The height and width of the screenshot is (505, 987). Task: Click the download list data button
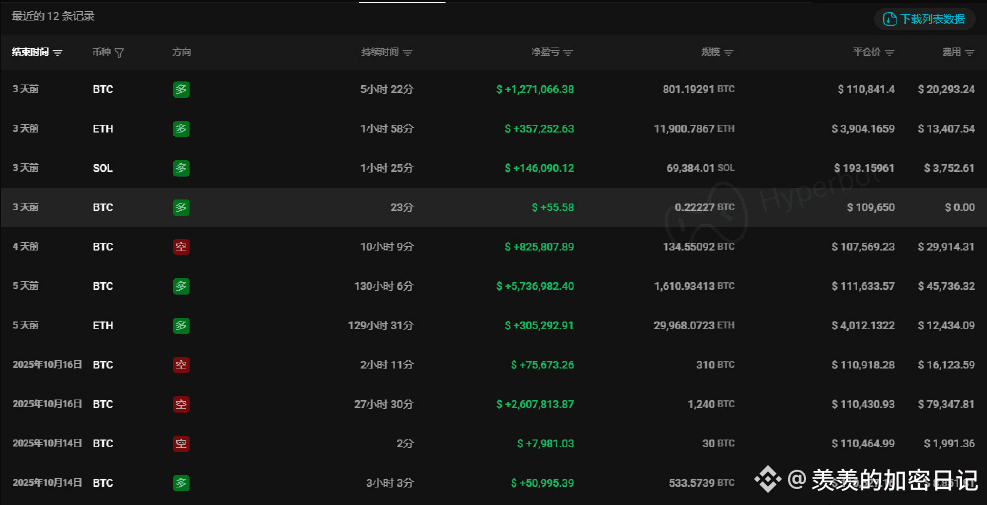coord(925,19)
